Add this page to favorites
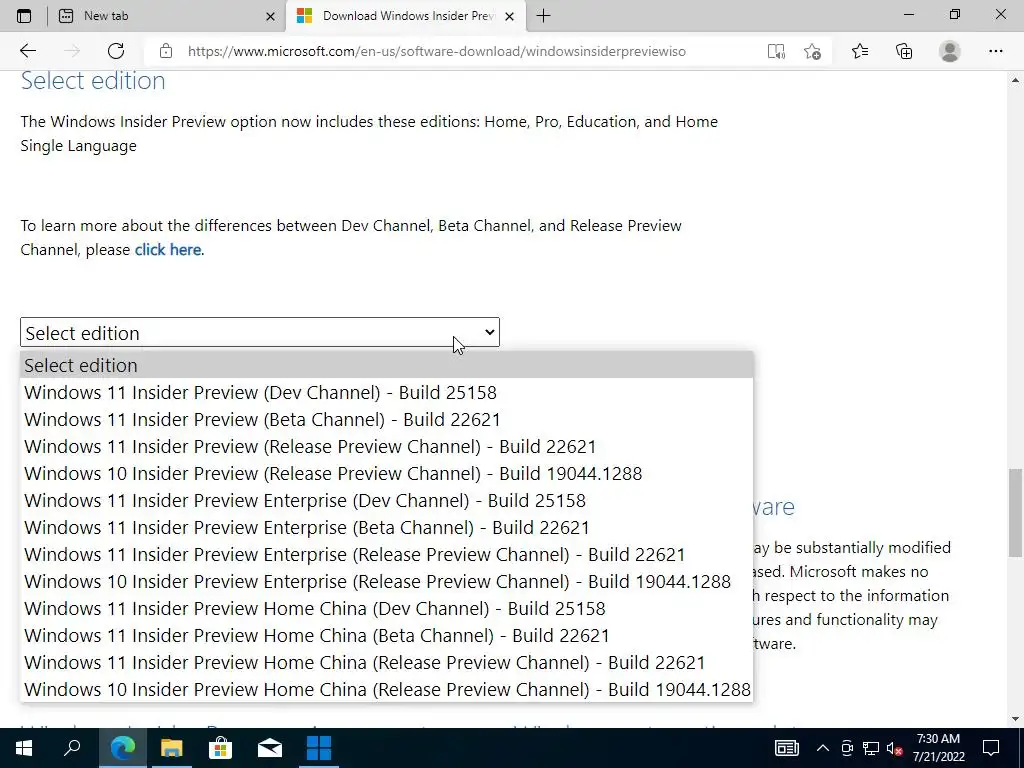 pos(812,51)
